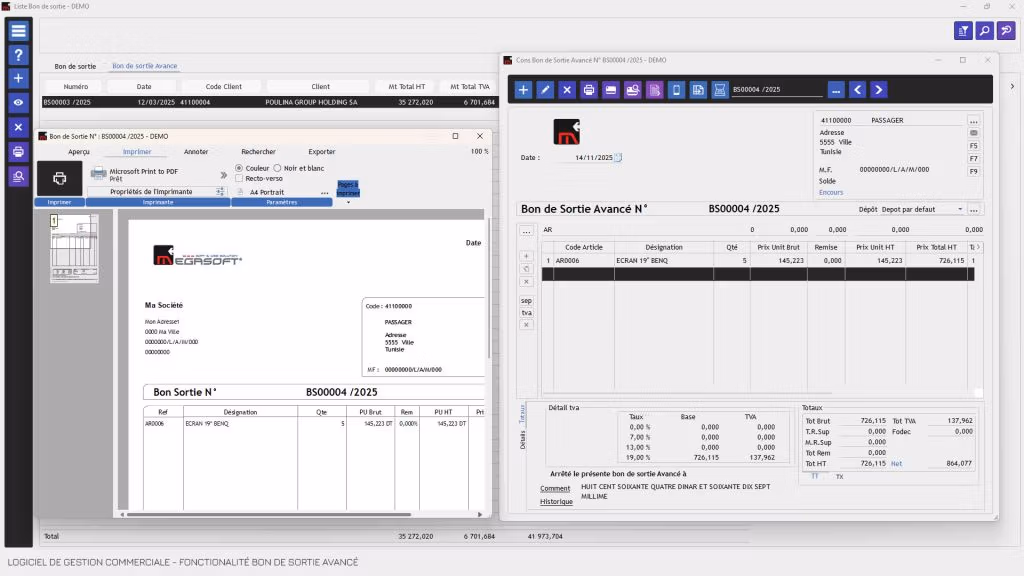1024x576 pixels.
Task: Open the date calendar picker icon
Action: coord(618,157)
